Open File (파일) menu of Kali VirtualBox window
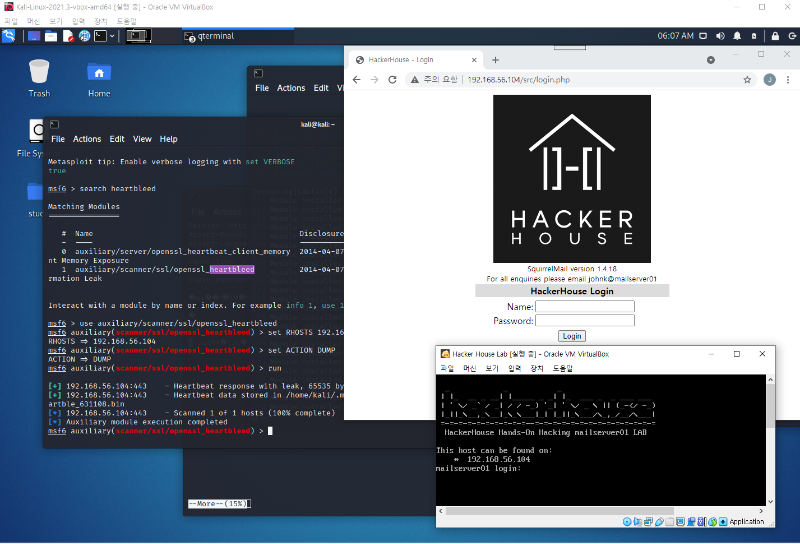Viewport: 800px width, 544px height. [11, 21]
